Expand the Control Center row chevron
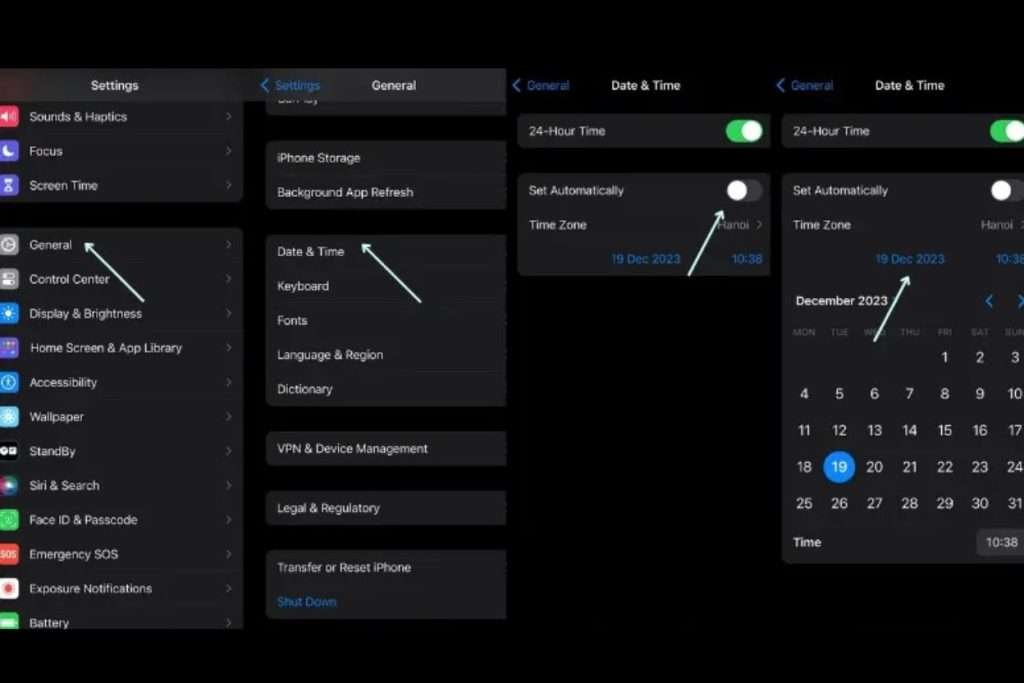The width and height of the screenshot is (1024, 683). 228,279
